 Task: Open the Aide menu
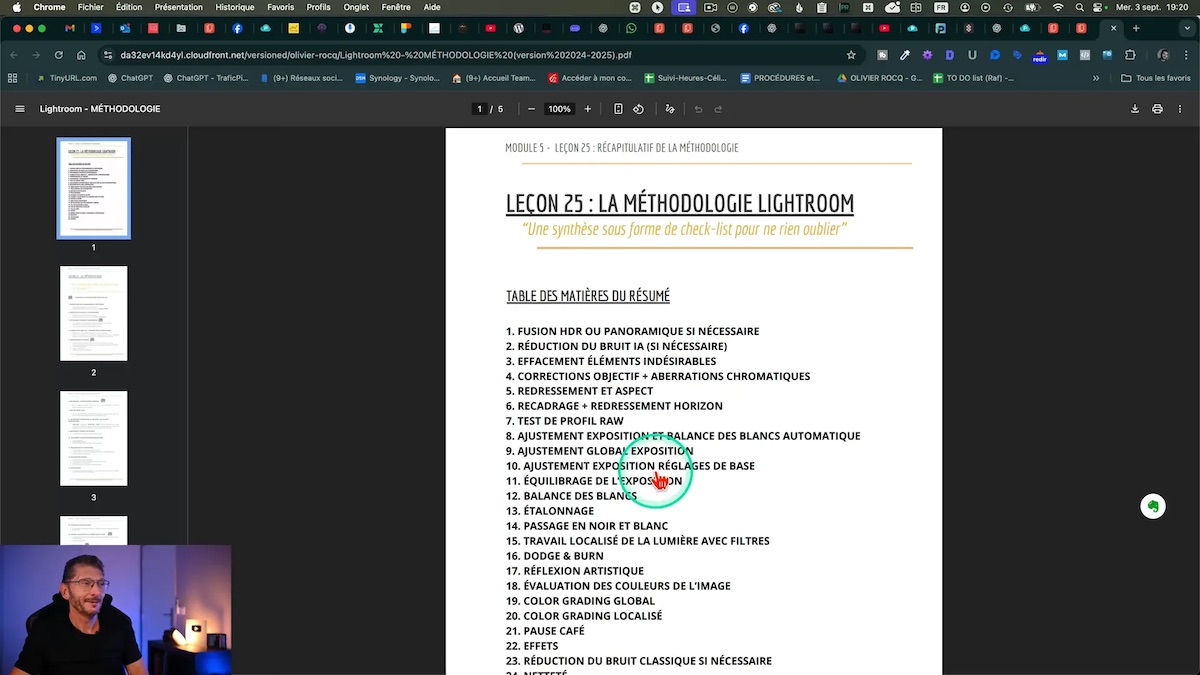click(x=432, y=7)
